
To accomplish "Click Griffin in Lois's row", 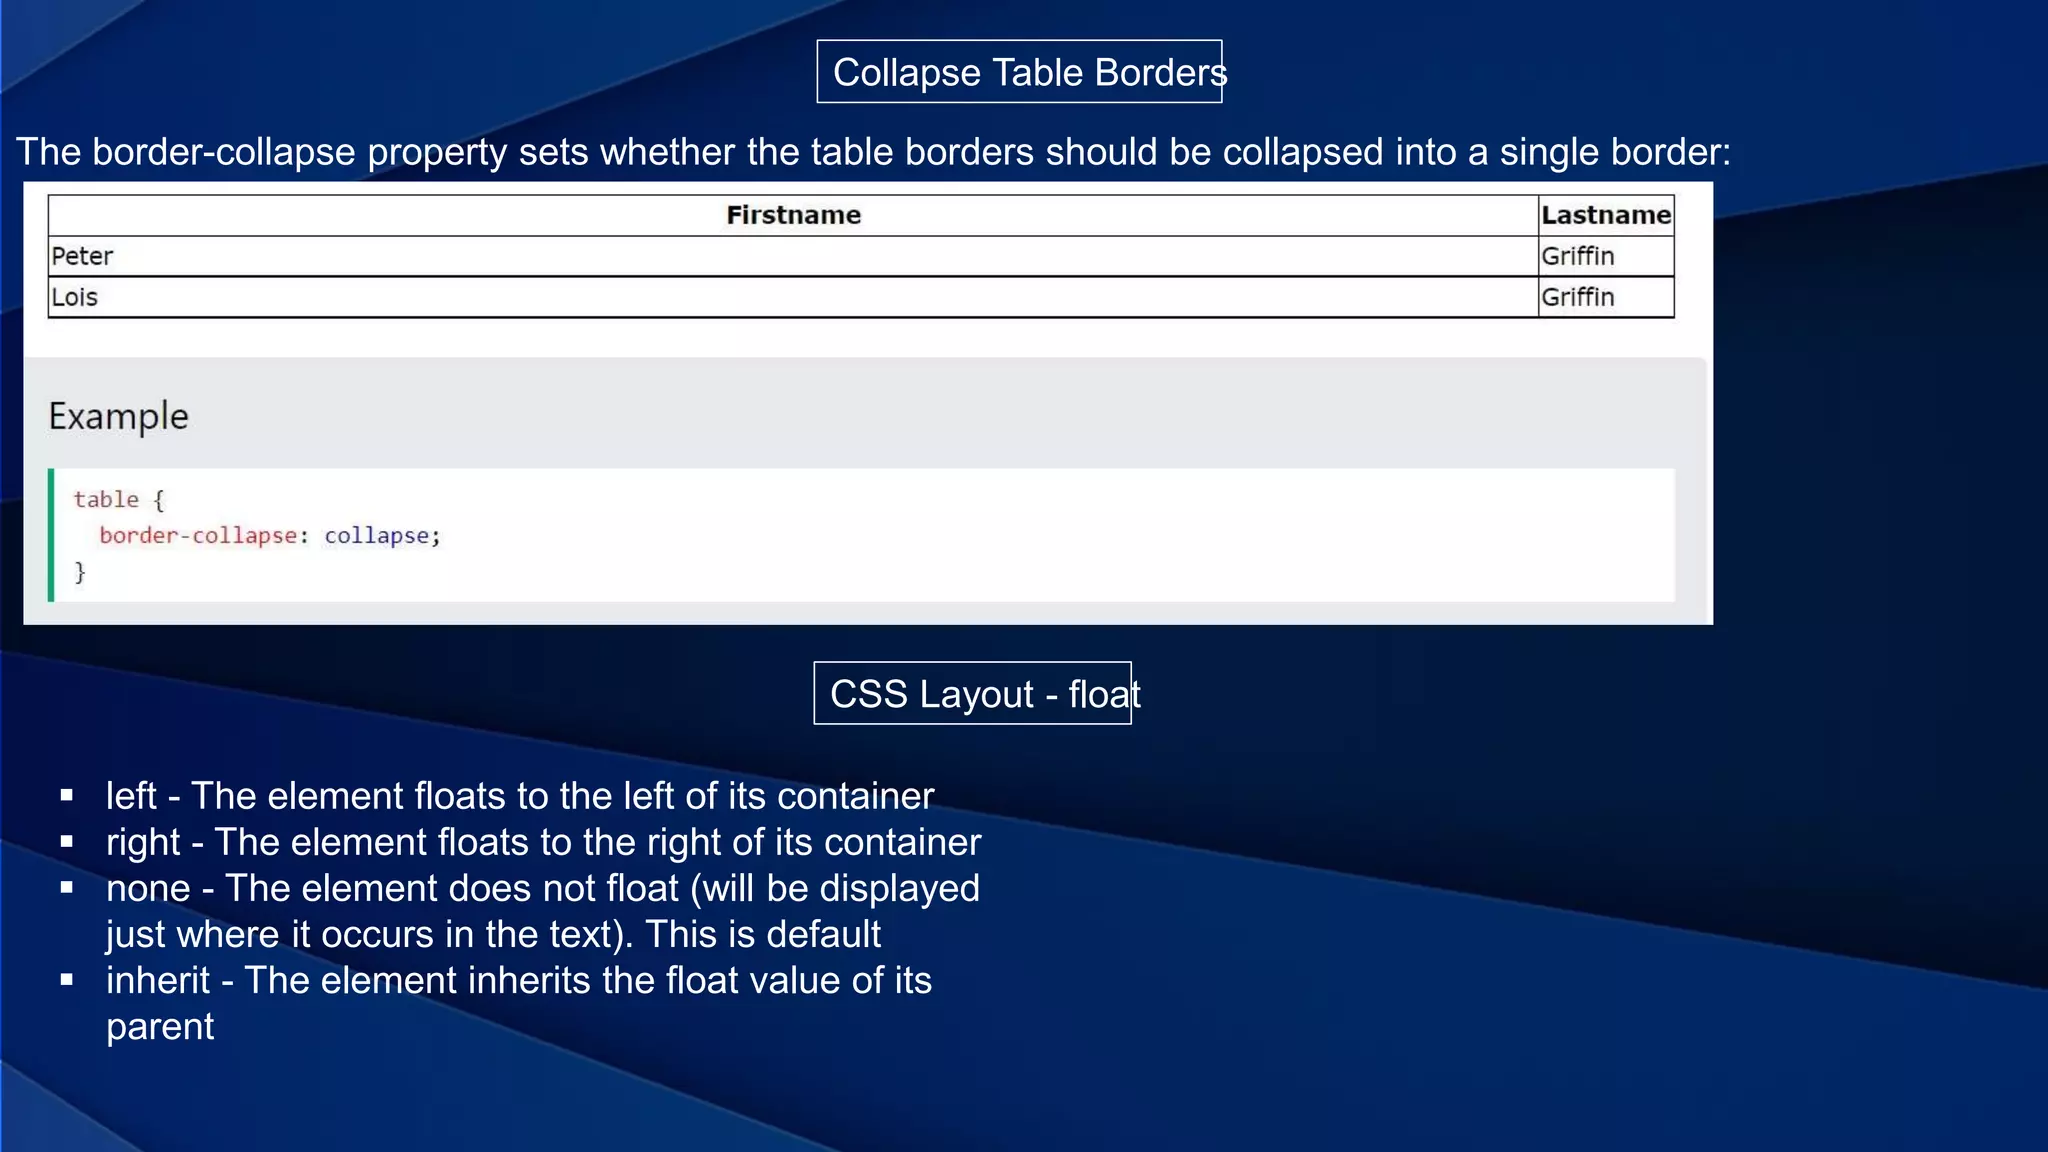I will (1577, 297).
